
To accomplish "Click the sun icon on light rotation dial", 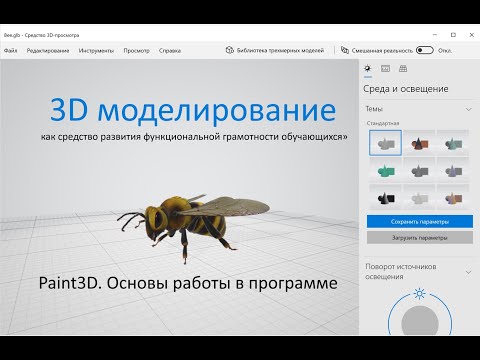I will pyautogui.click(x=419, y=294).
